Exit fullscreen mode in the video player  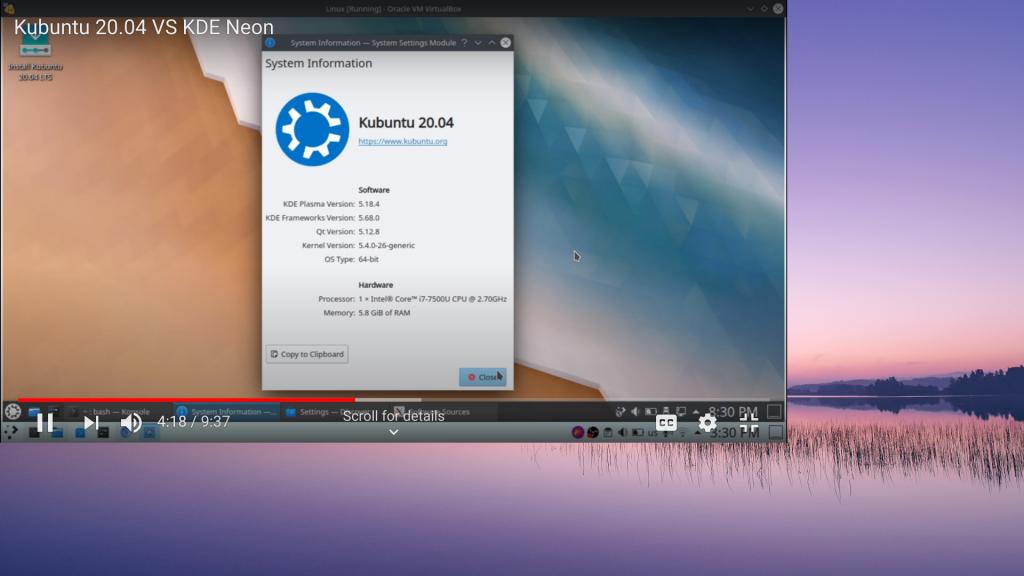tap(749, 423)
